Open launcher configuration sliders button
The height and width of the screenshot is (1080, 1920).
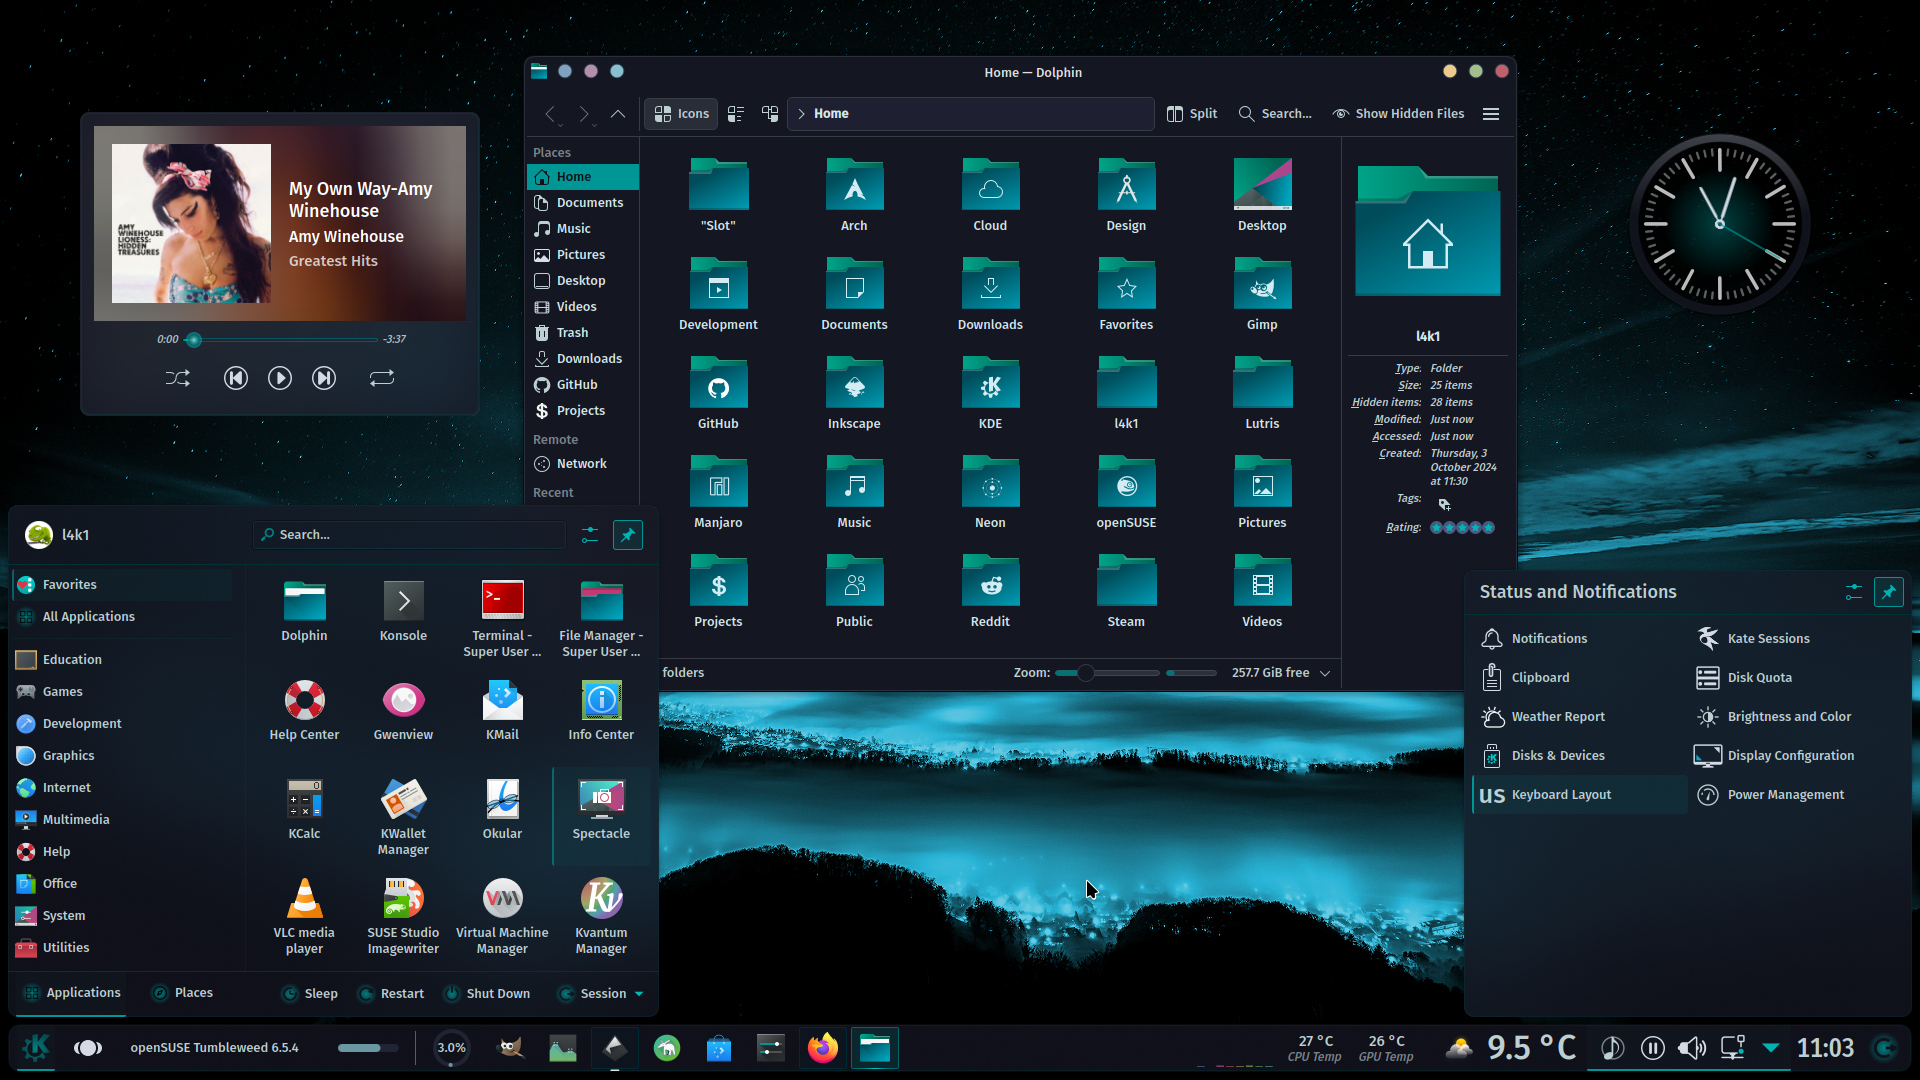[590, 535]
